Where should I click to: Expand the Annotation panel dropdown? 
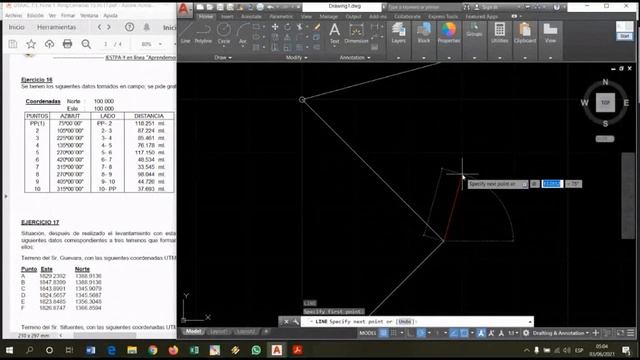355,58
